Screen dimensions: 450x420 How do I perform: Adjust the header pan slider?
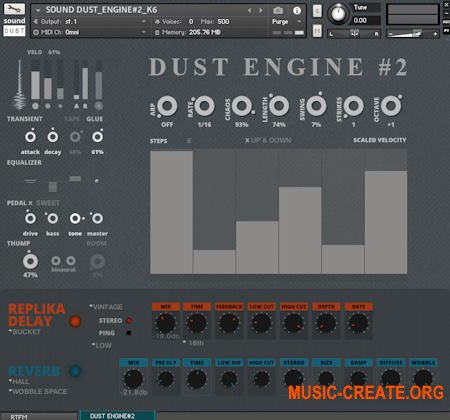(x=354, y=34)
